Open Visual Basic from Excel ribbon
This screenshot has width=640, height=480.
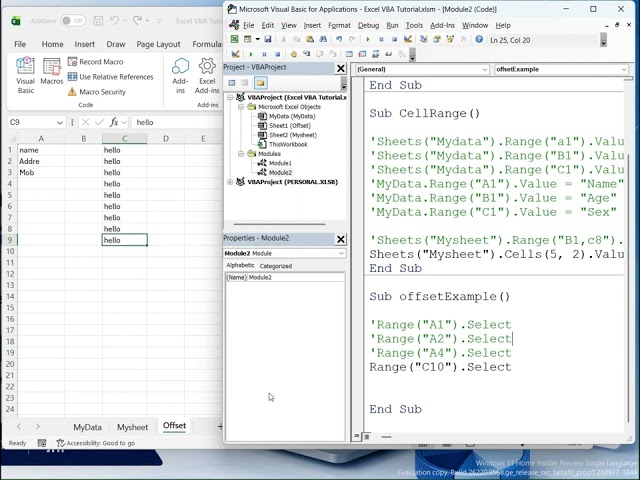click(25, 76)
